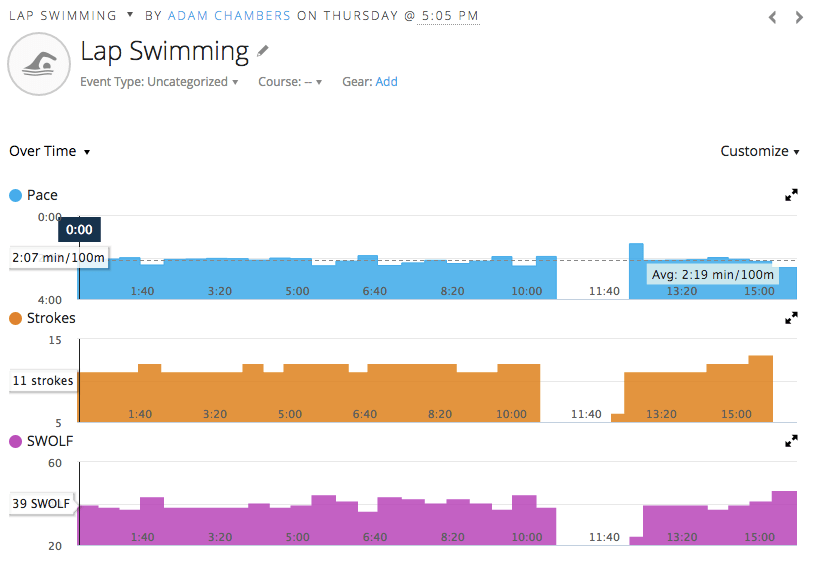816x570 pixels.
Task: Click the Add gear link
Action: coord(386,82)
